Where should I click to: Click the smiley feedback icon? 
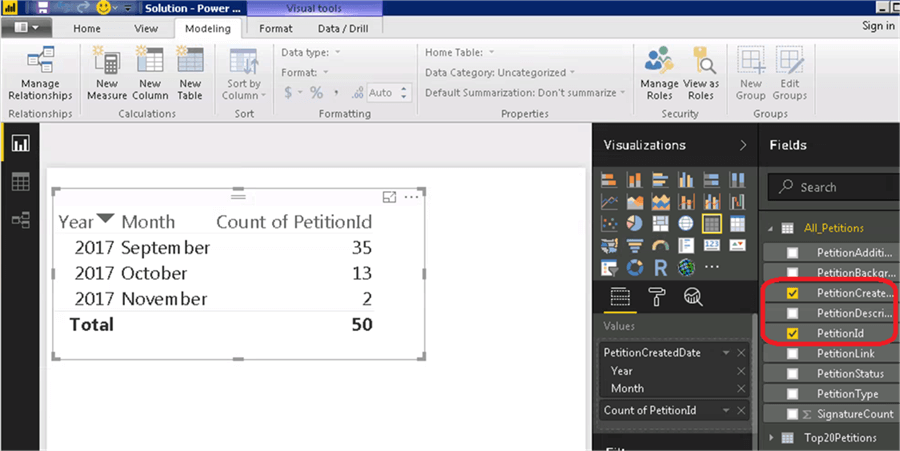pos(103,8)
